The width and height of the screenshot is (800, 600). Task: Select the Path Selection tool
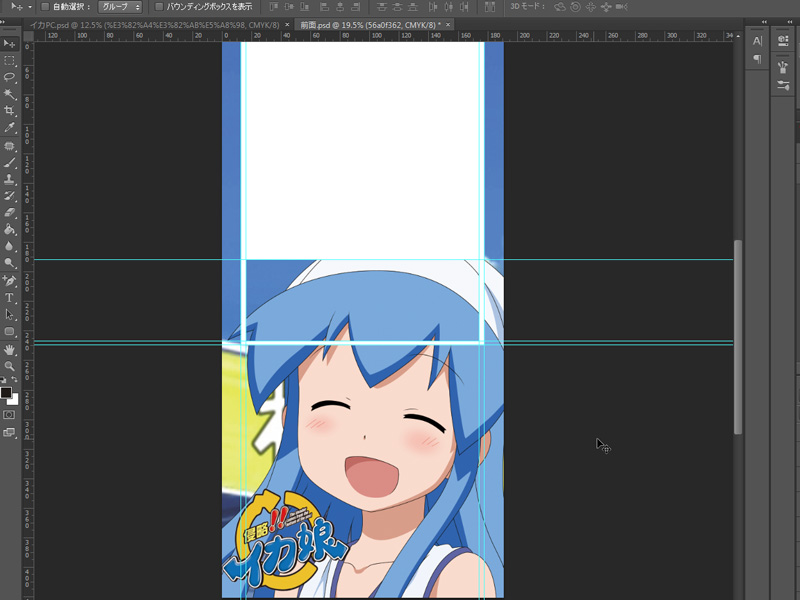pyautogui.click(x=9, y=315)
